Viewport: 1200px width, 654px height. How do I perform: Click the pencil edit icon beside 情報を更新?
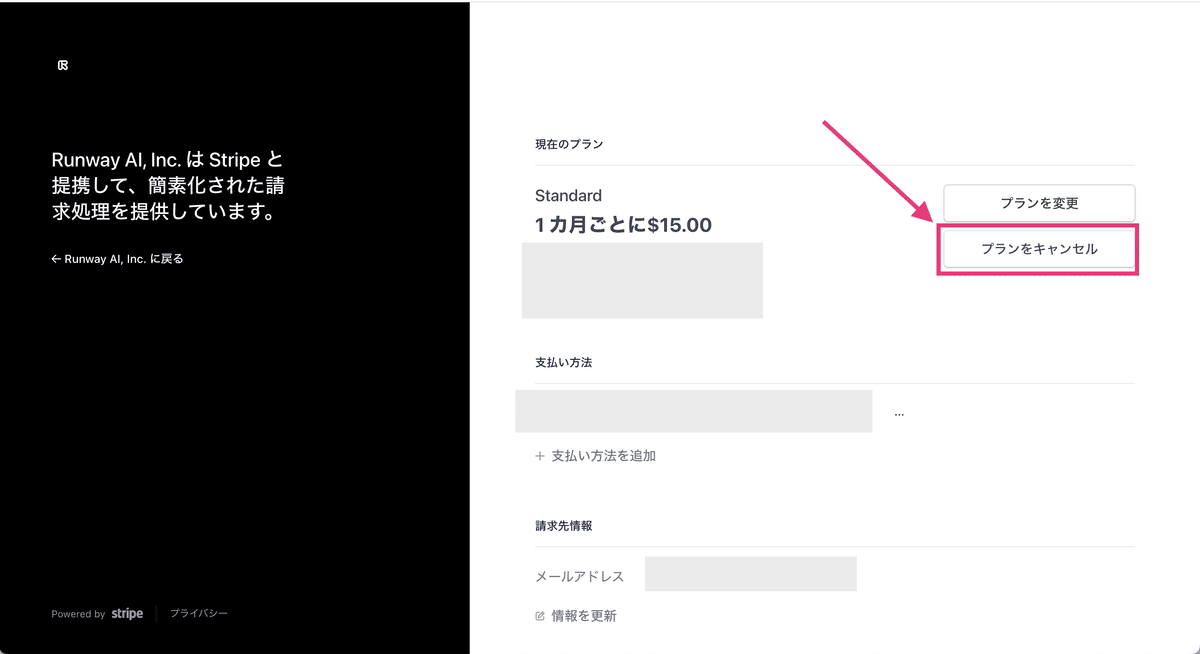click(x=540, y=616)
